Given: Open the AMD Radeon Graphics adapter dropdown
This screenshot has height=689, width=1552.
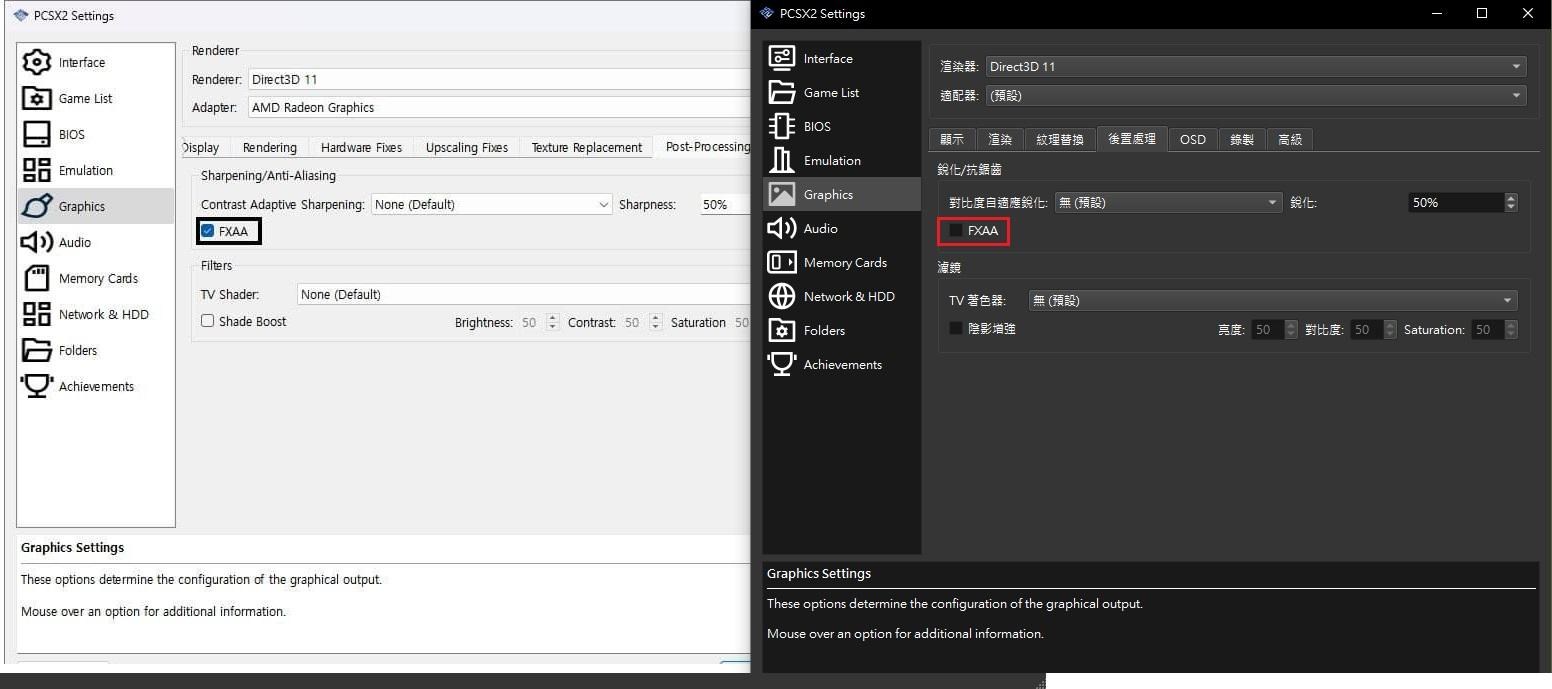Looking at the screenshot, I should point(500,107).
